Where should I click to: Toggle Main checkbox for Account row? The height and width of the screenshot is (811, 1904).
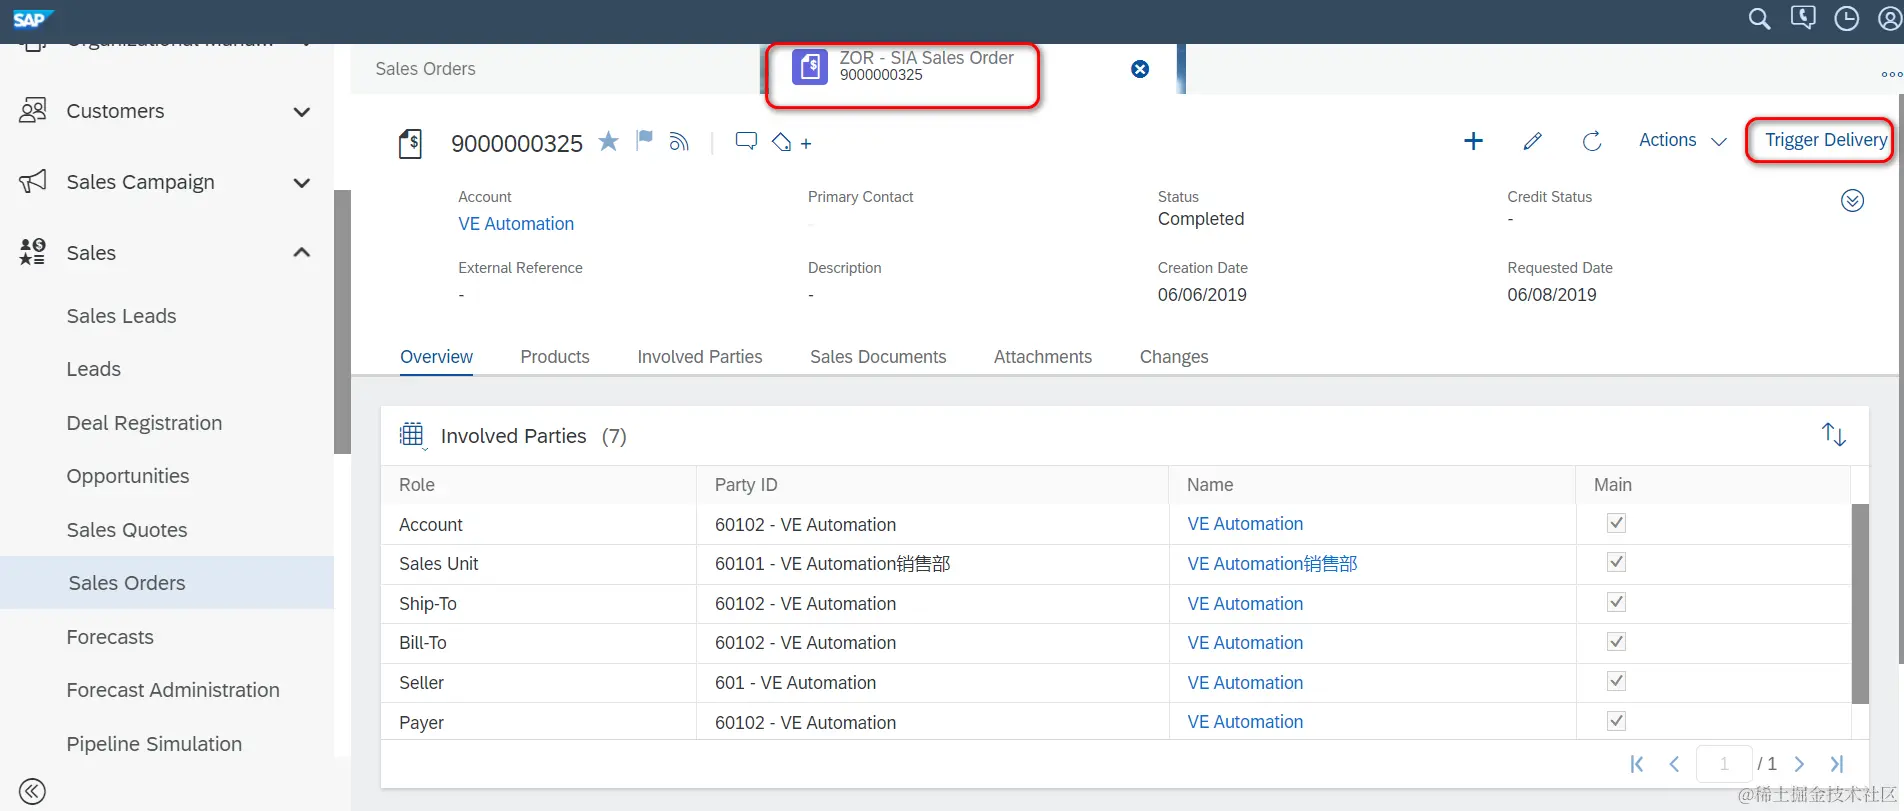pyautogui.click(x=1616, y=523)
